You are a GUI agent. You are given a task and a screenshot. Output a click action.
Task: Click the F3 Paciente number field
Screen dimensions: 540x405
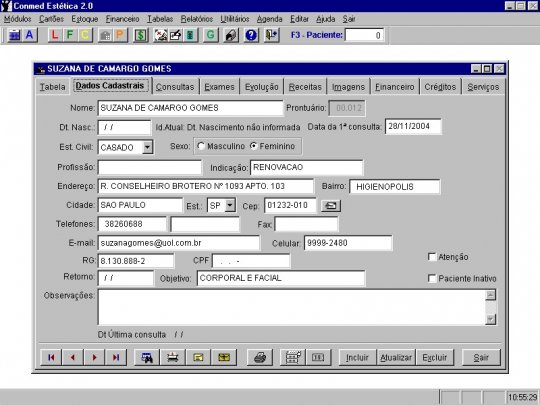[364, 35]
